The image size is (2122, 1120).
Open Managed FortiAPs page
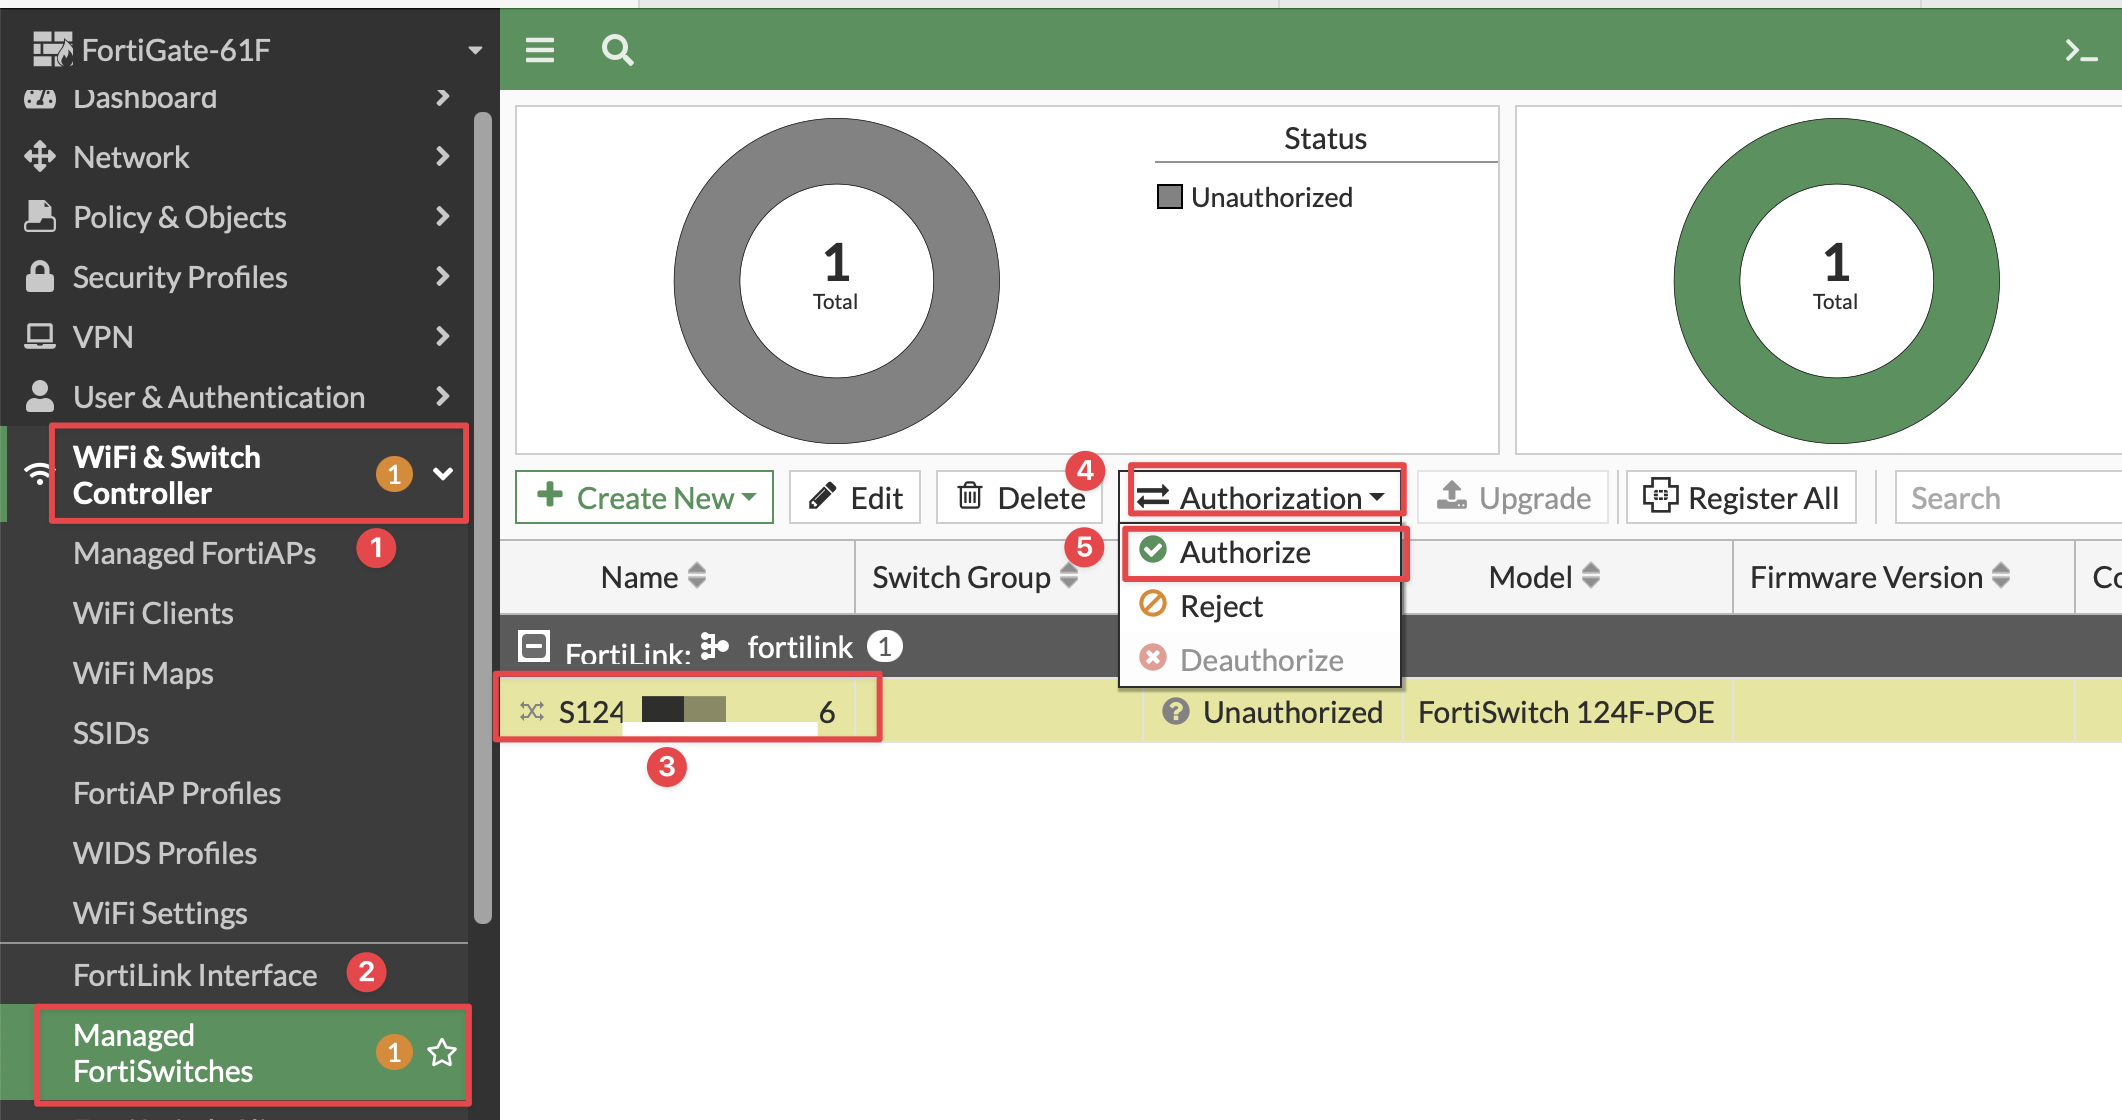click(x=194, y=553)
